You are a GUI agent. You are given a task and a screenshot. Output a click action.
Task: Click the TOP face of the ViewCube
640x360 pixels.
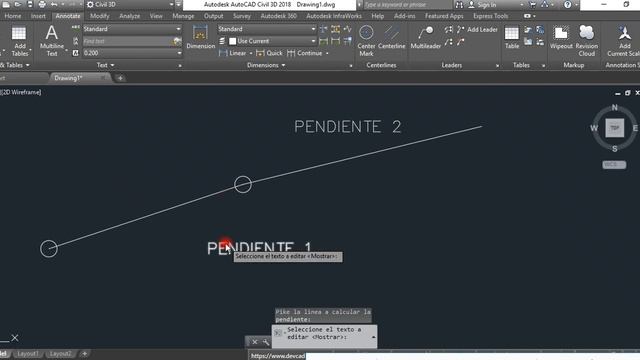click(615, 128)
